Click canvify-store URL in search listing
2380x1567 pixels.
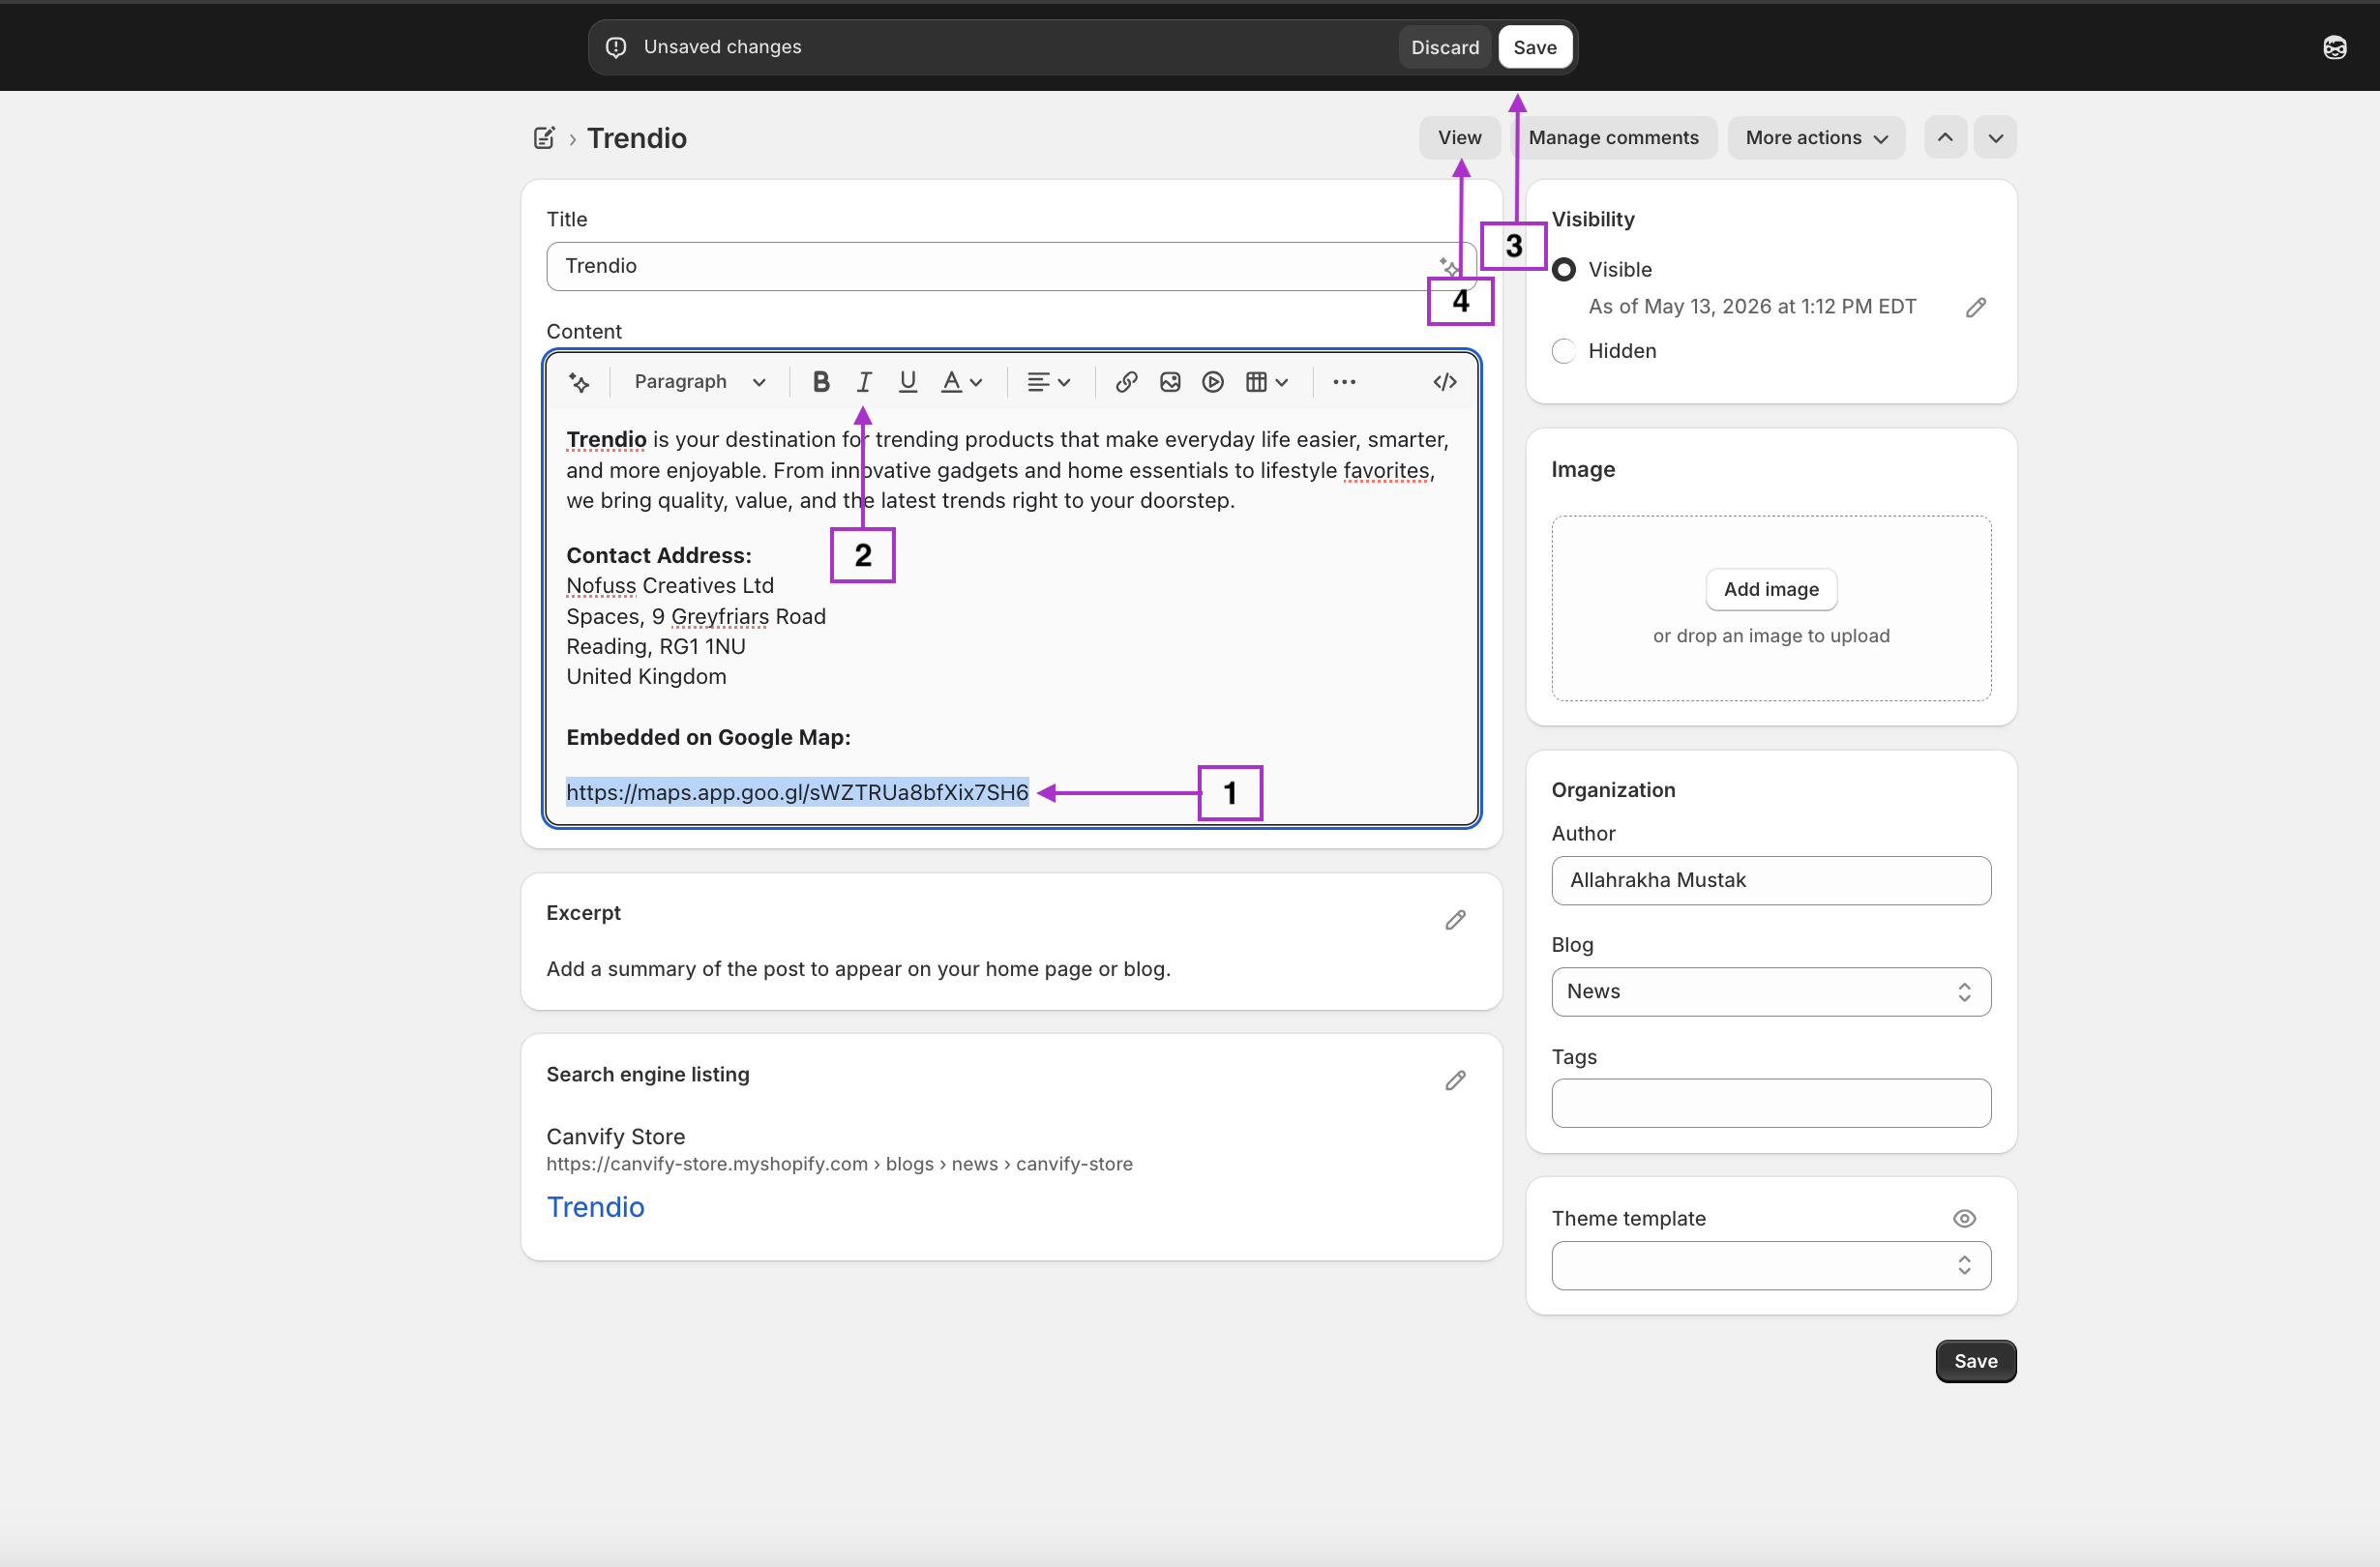(839, 1164)
